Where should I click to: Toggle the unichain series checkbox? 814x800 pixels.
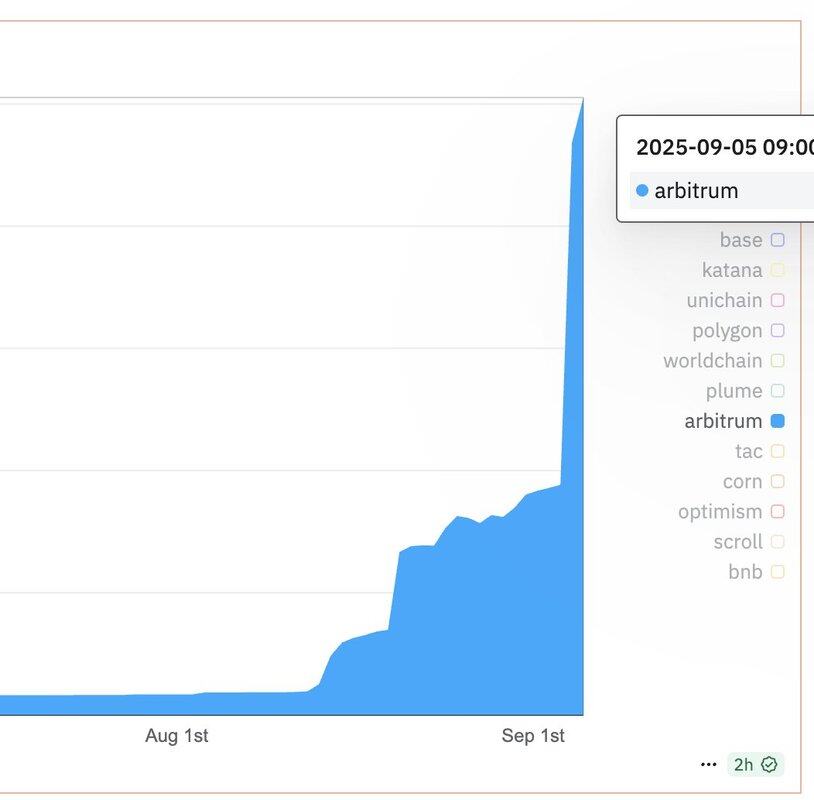click(x=777, y=300)
